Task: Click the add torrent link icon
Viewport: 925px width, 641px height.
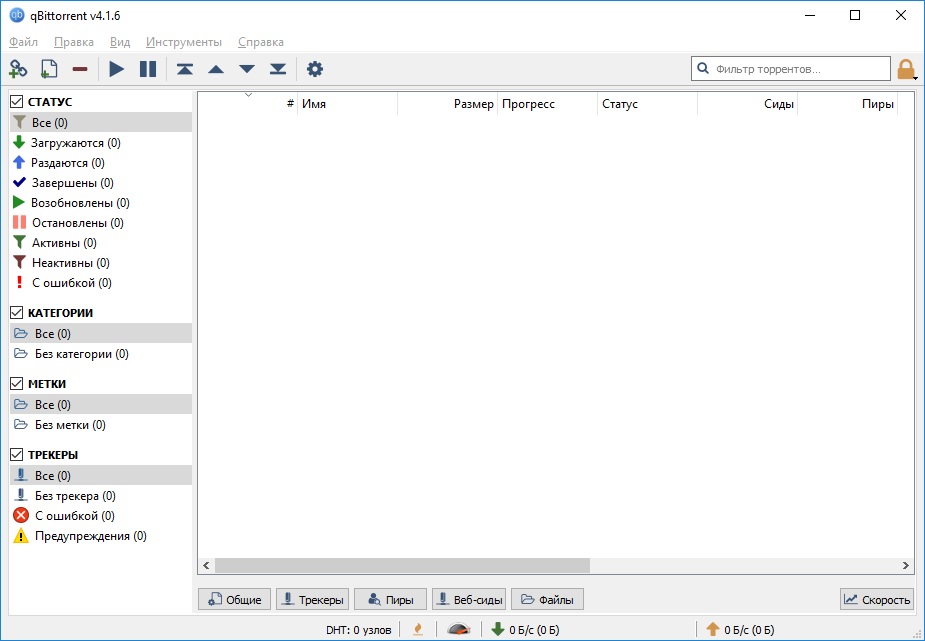Action: pos(18,69)
